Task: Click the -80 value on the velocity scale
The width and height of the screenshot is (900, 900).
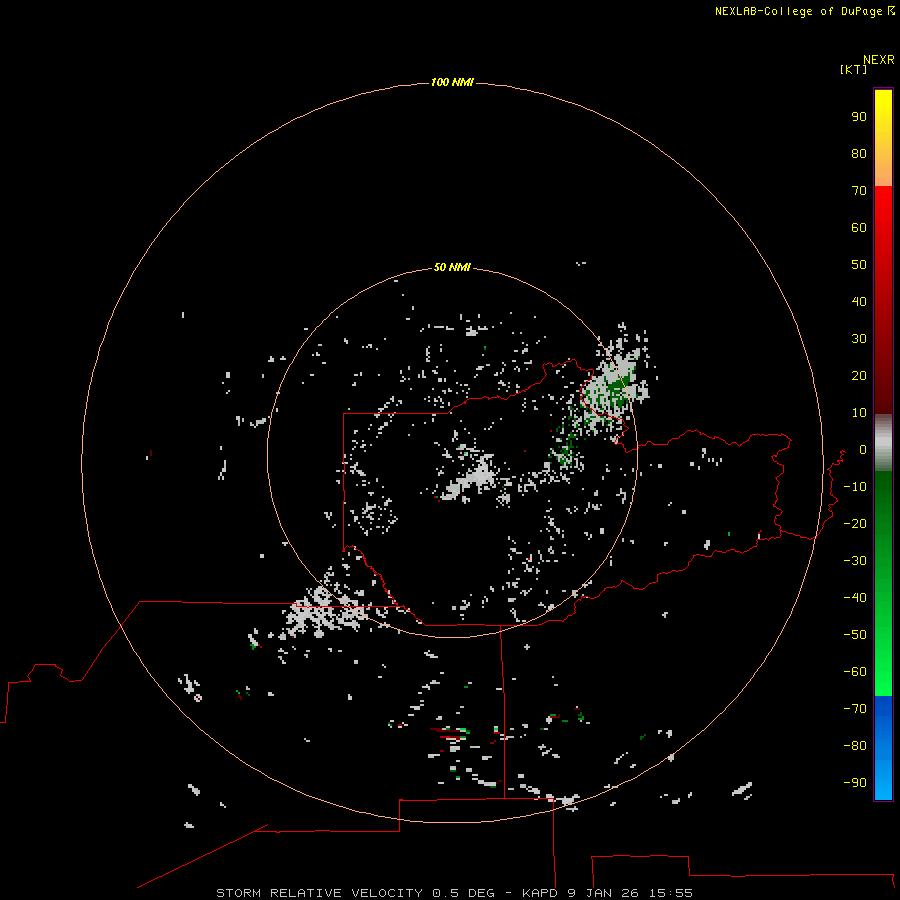Action: coord(855,746)
